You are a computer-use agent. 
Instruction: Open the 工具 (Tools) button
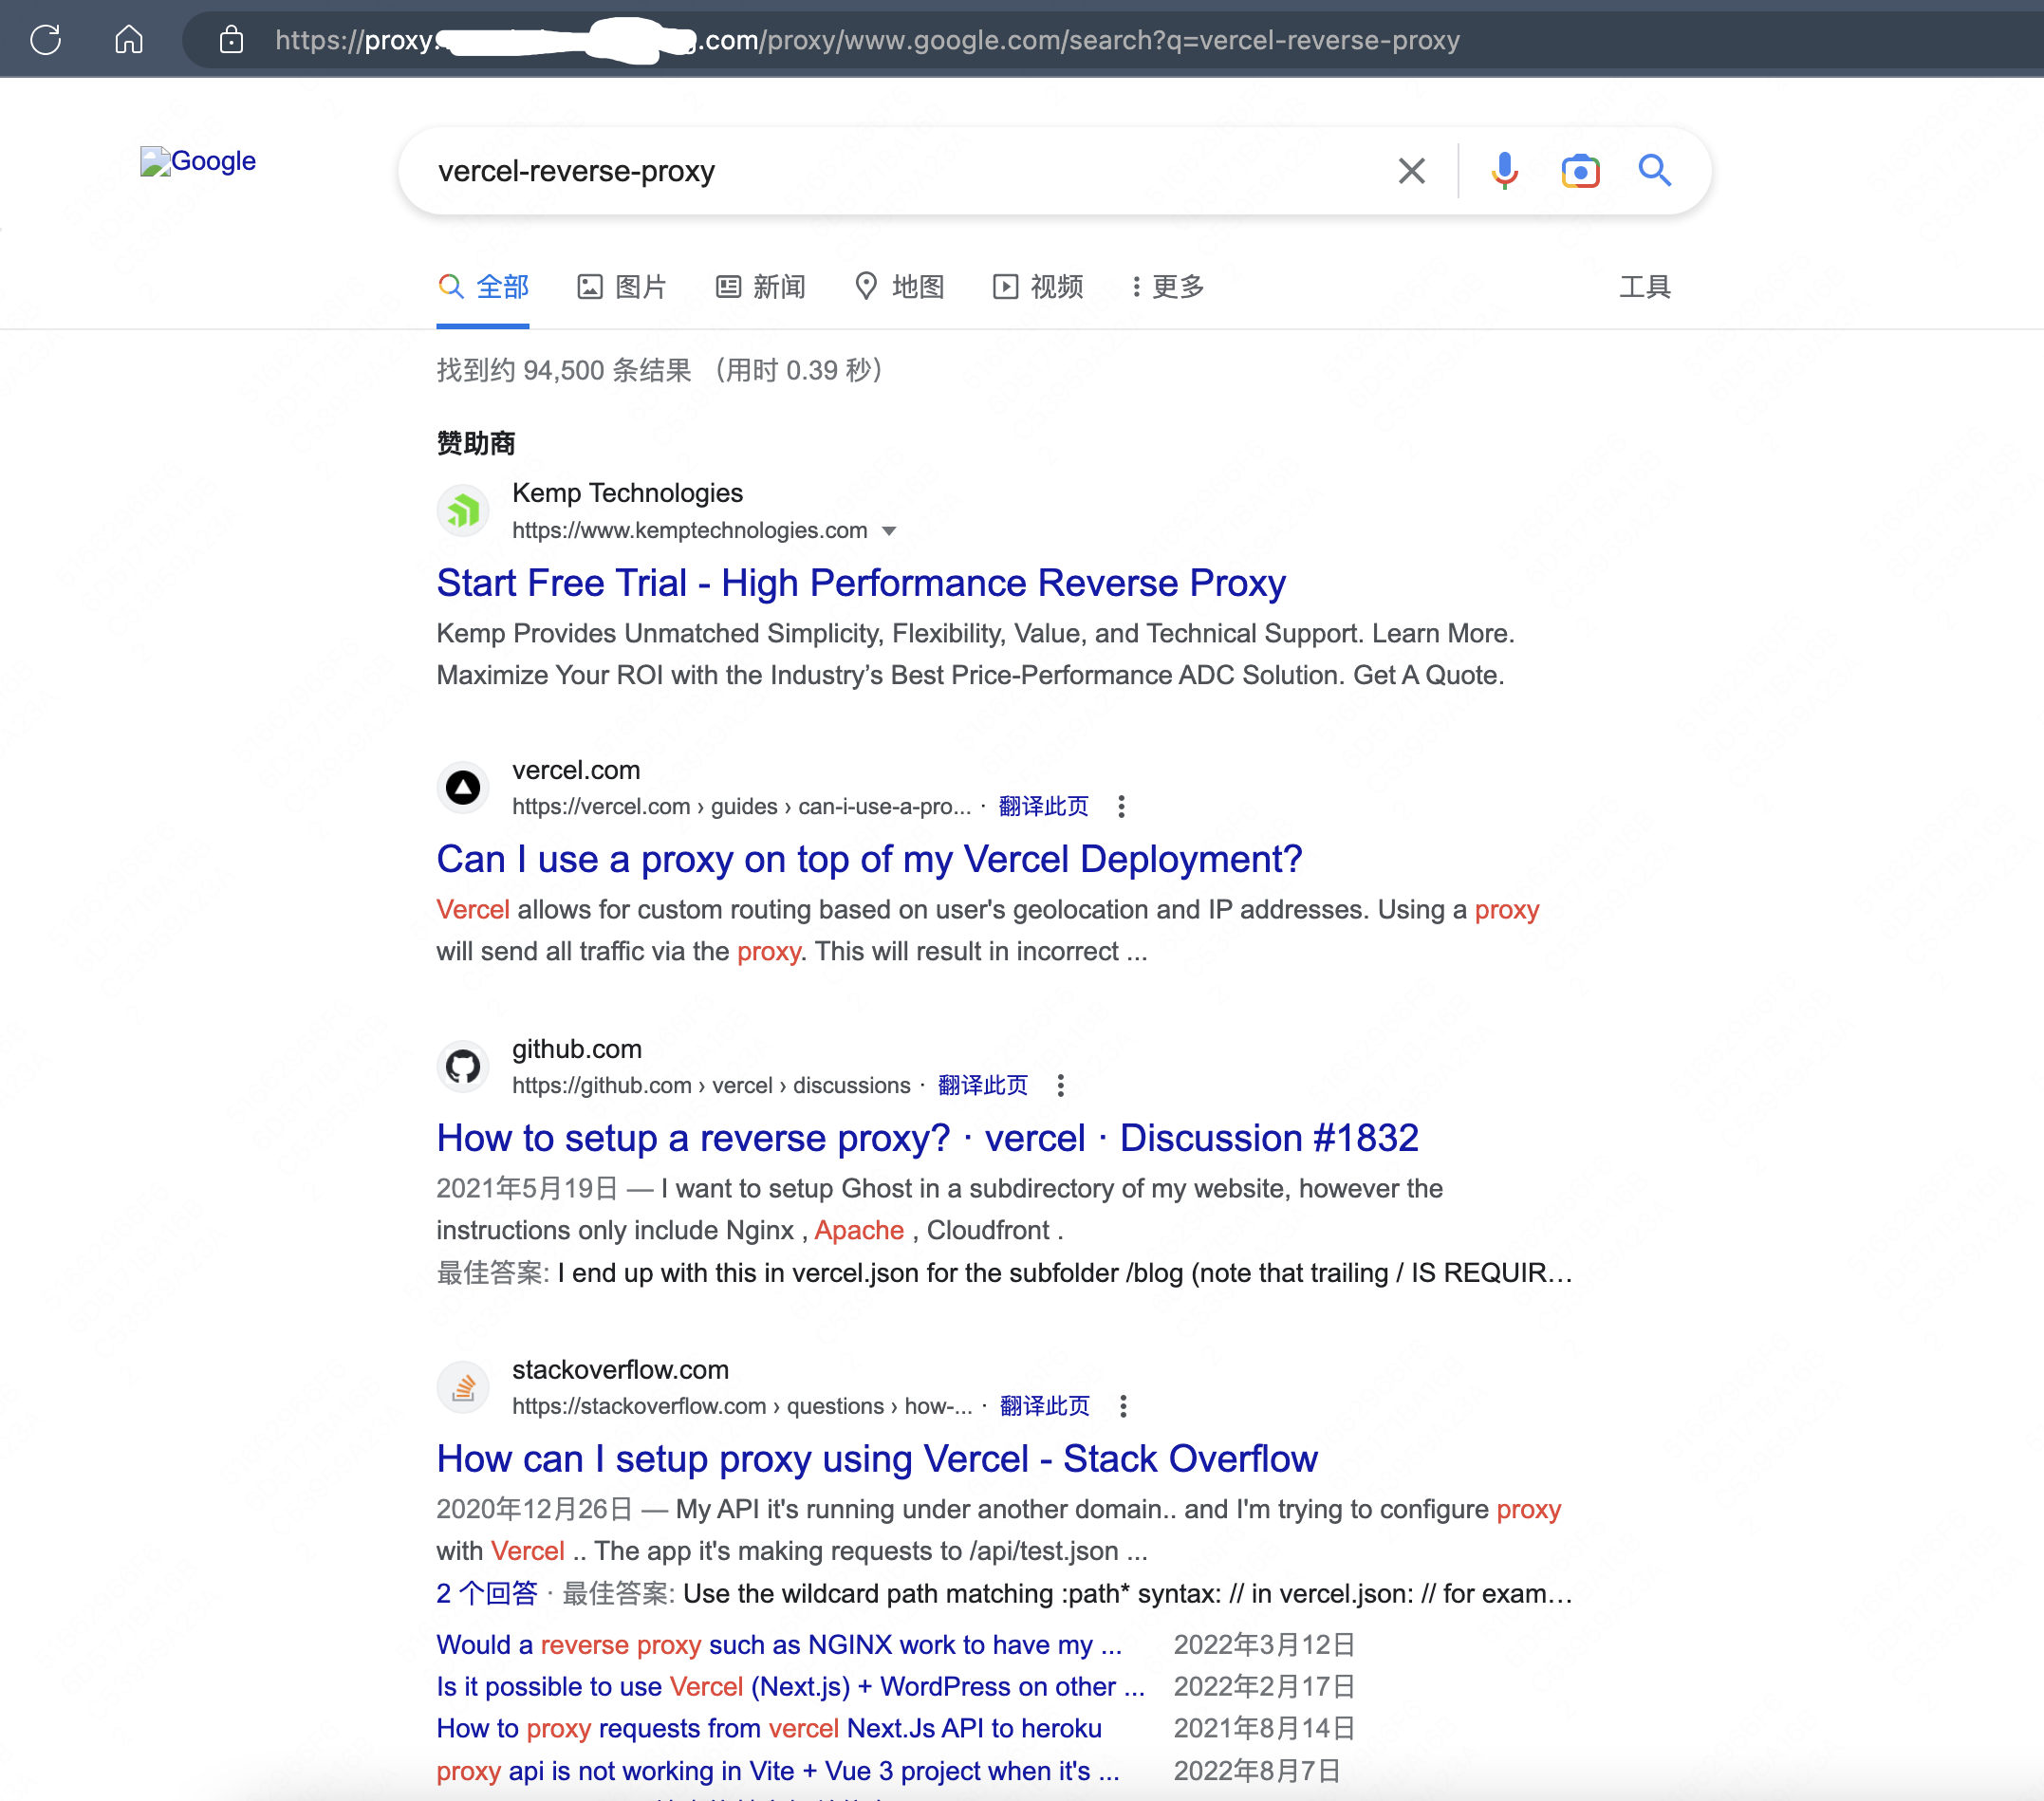1645,287
